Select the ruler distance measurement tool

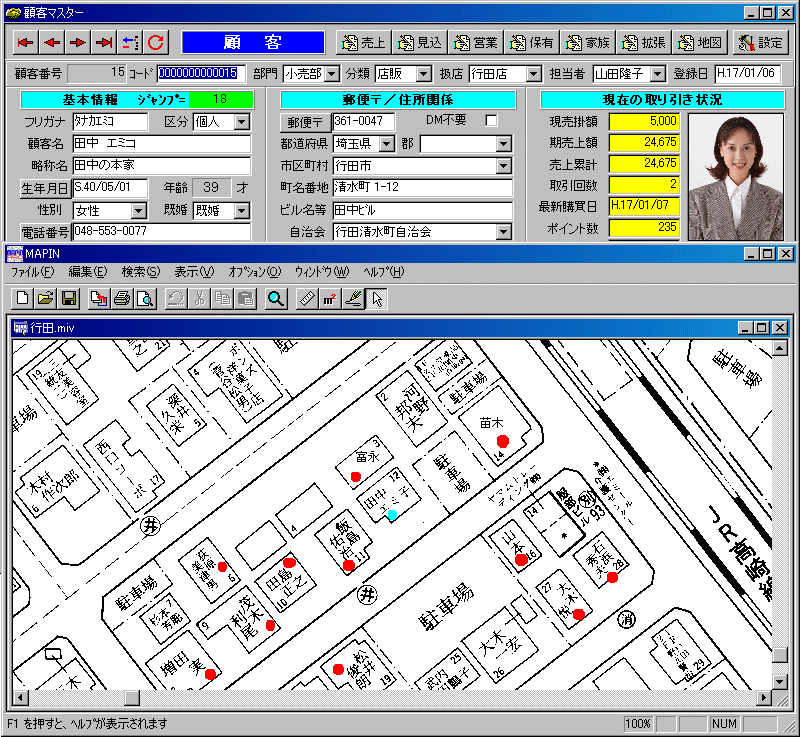point(307,298)
